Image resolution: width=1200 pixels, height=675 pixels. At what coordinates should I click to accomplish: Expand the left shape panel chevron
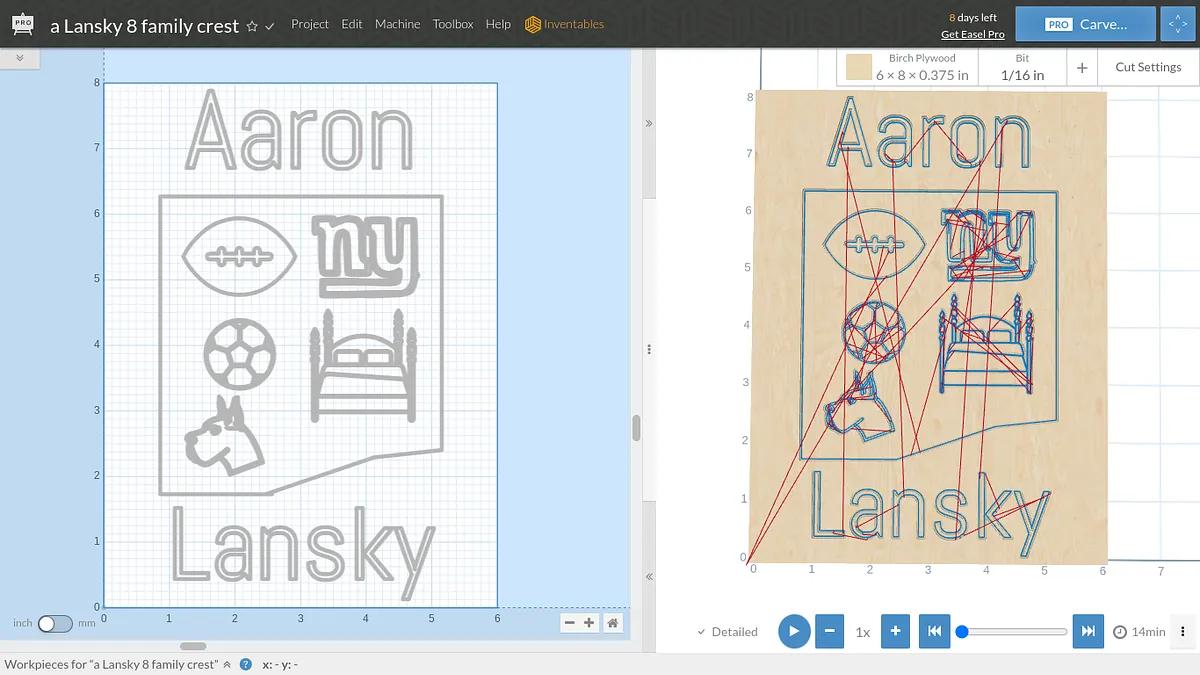(x=20, y=59)
